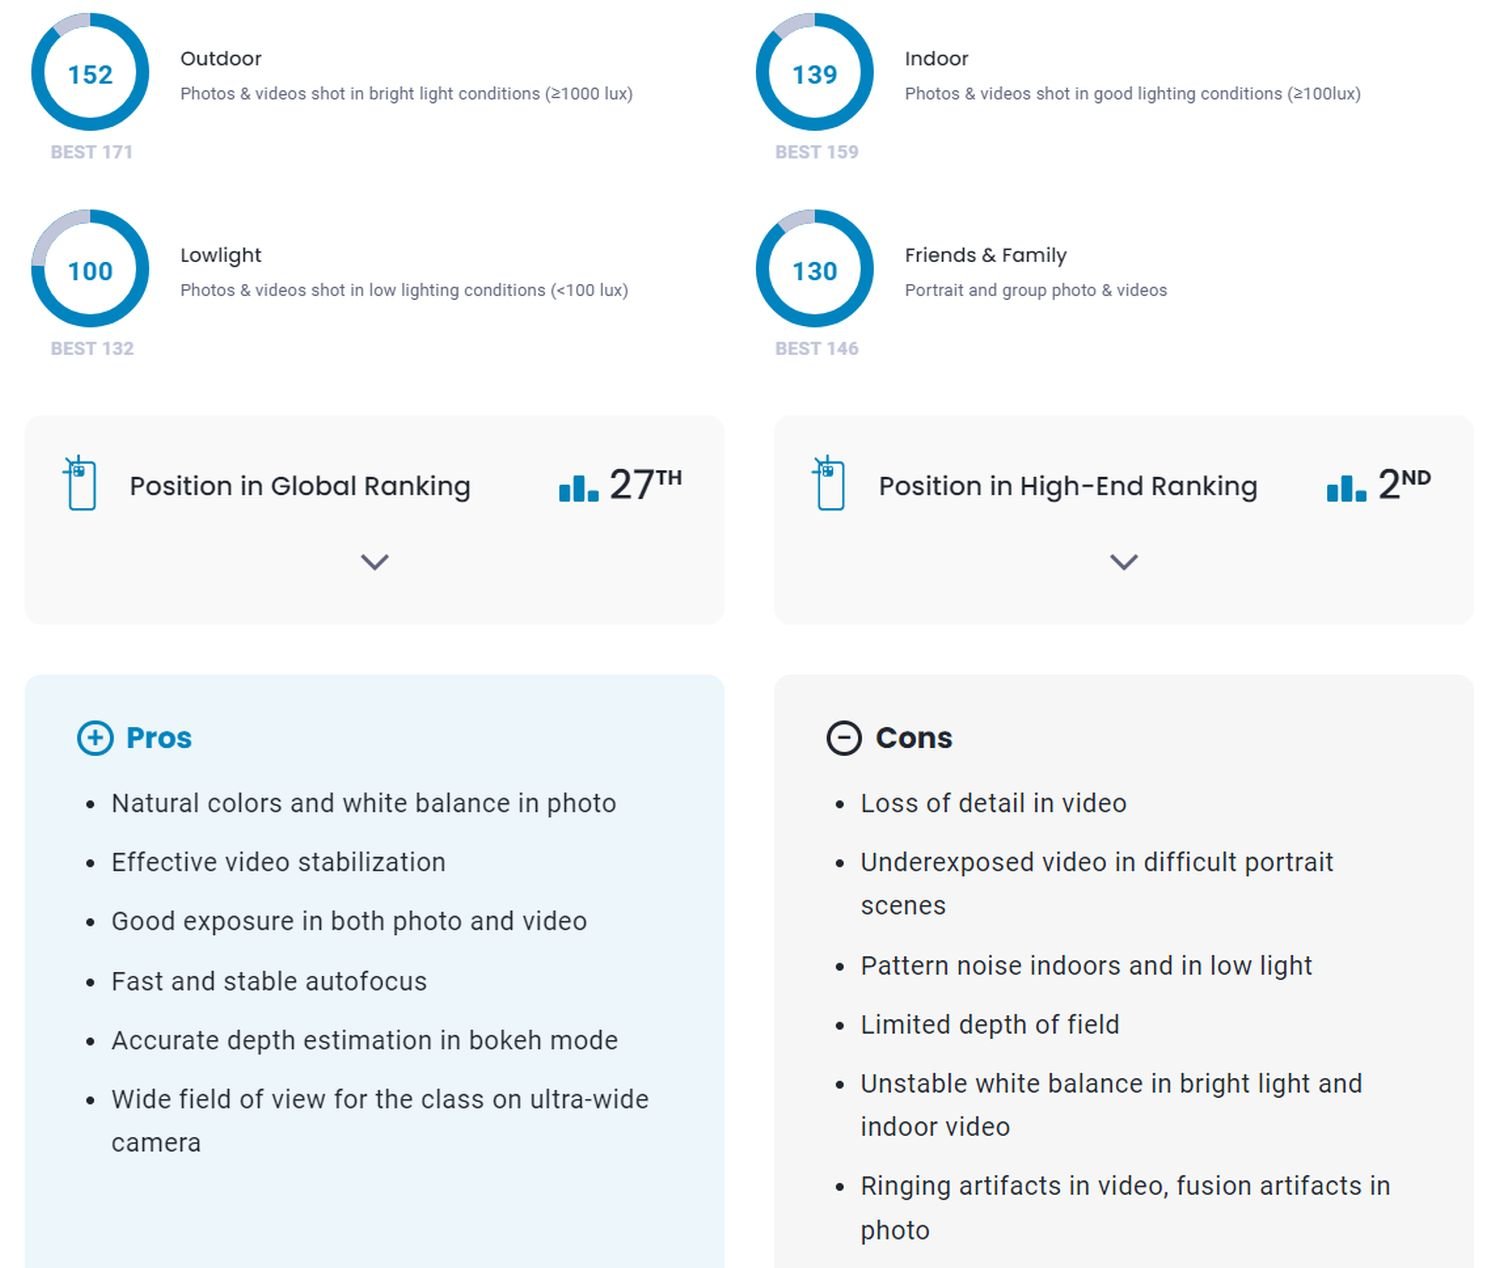Expand the High-End Ranking chevron
The width and height of the screenshot is (1500, 1268).
[x=1124, y=562]
